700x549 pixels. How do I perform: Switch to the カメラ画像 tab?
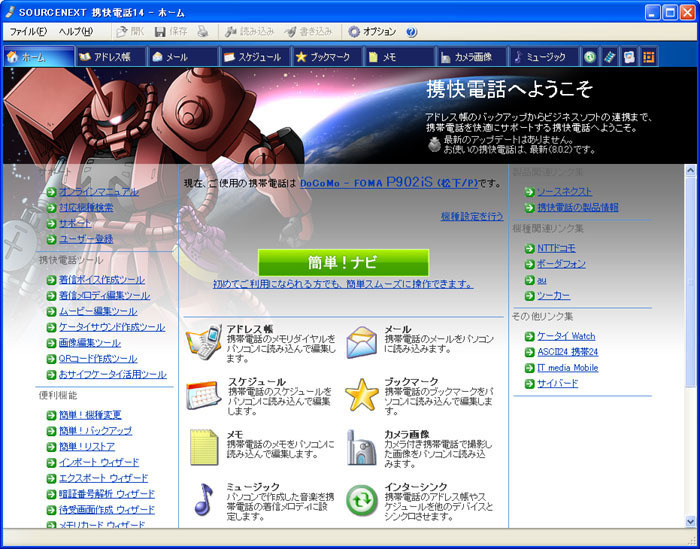click(x=472, y=57)
